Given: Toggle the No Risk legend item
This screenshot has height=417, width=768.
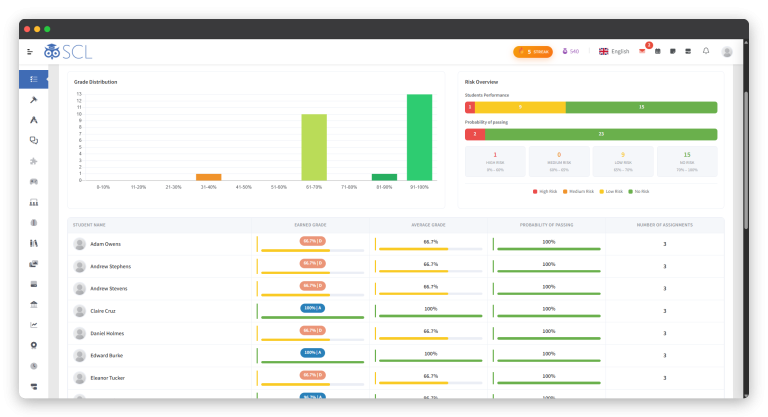Looking at the screenshot, I should click(x=639, y=192).
